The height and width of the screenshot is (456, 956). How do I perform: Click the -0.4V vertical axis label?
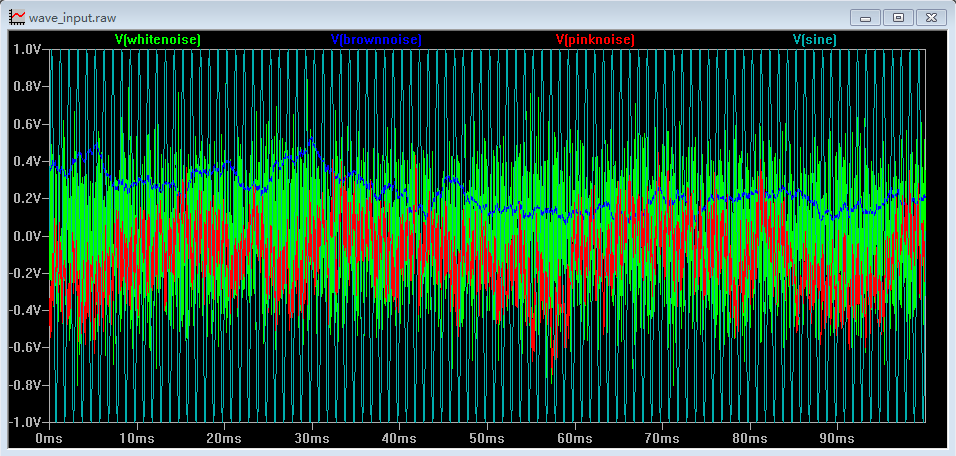coord(25,310)
